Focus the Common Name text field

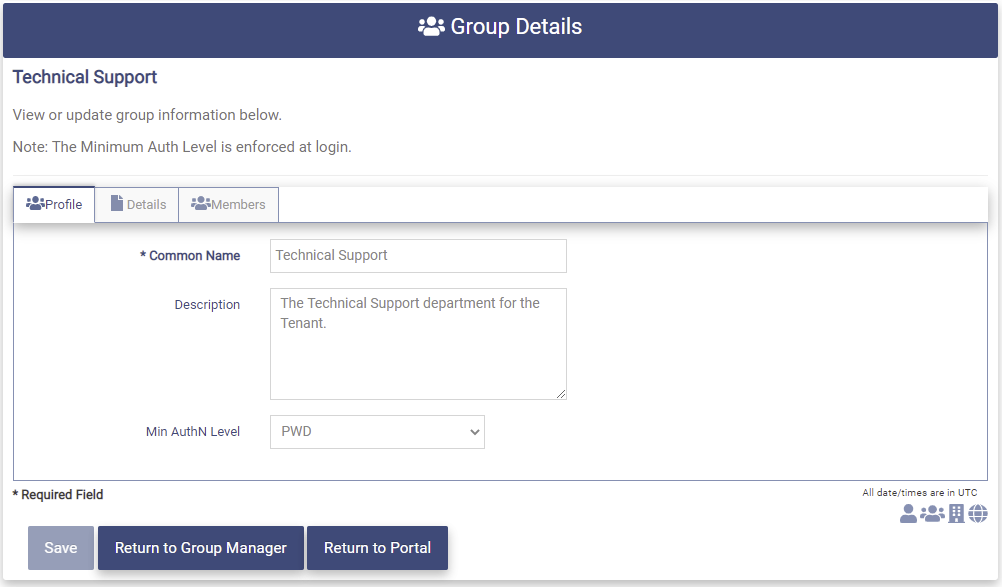(x=418, y=256)
